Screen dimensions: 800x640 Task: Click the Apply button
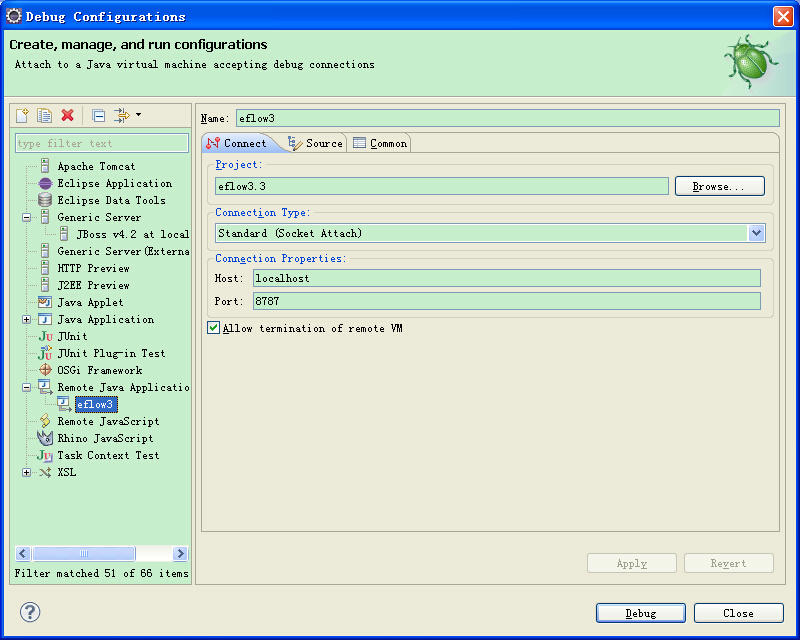point(632,563)
